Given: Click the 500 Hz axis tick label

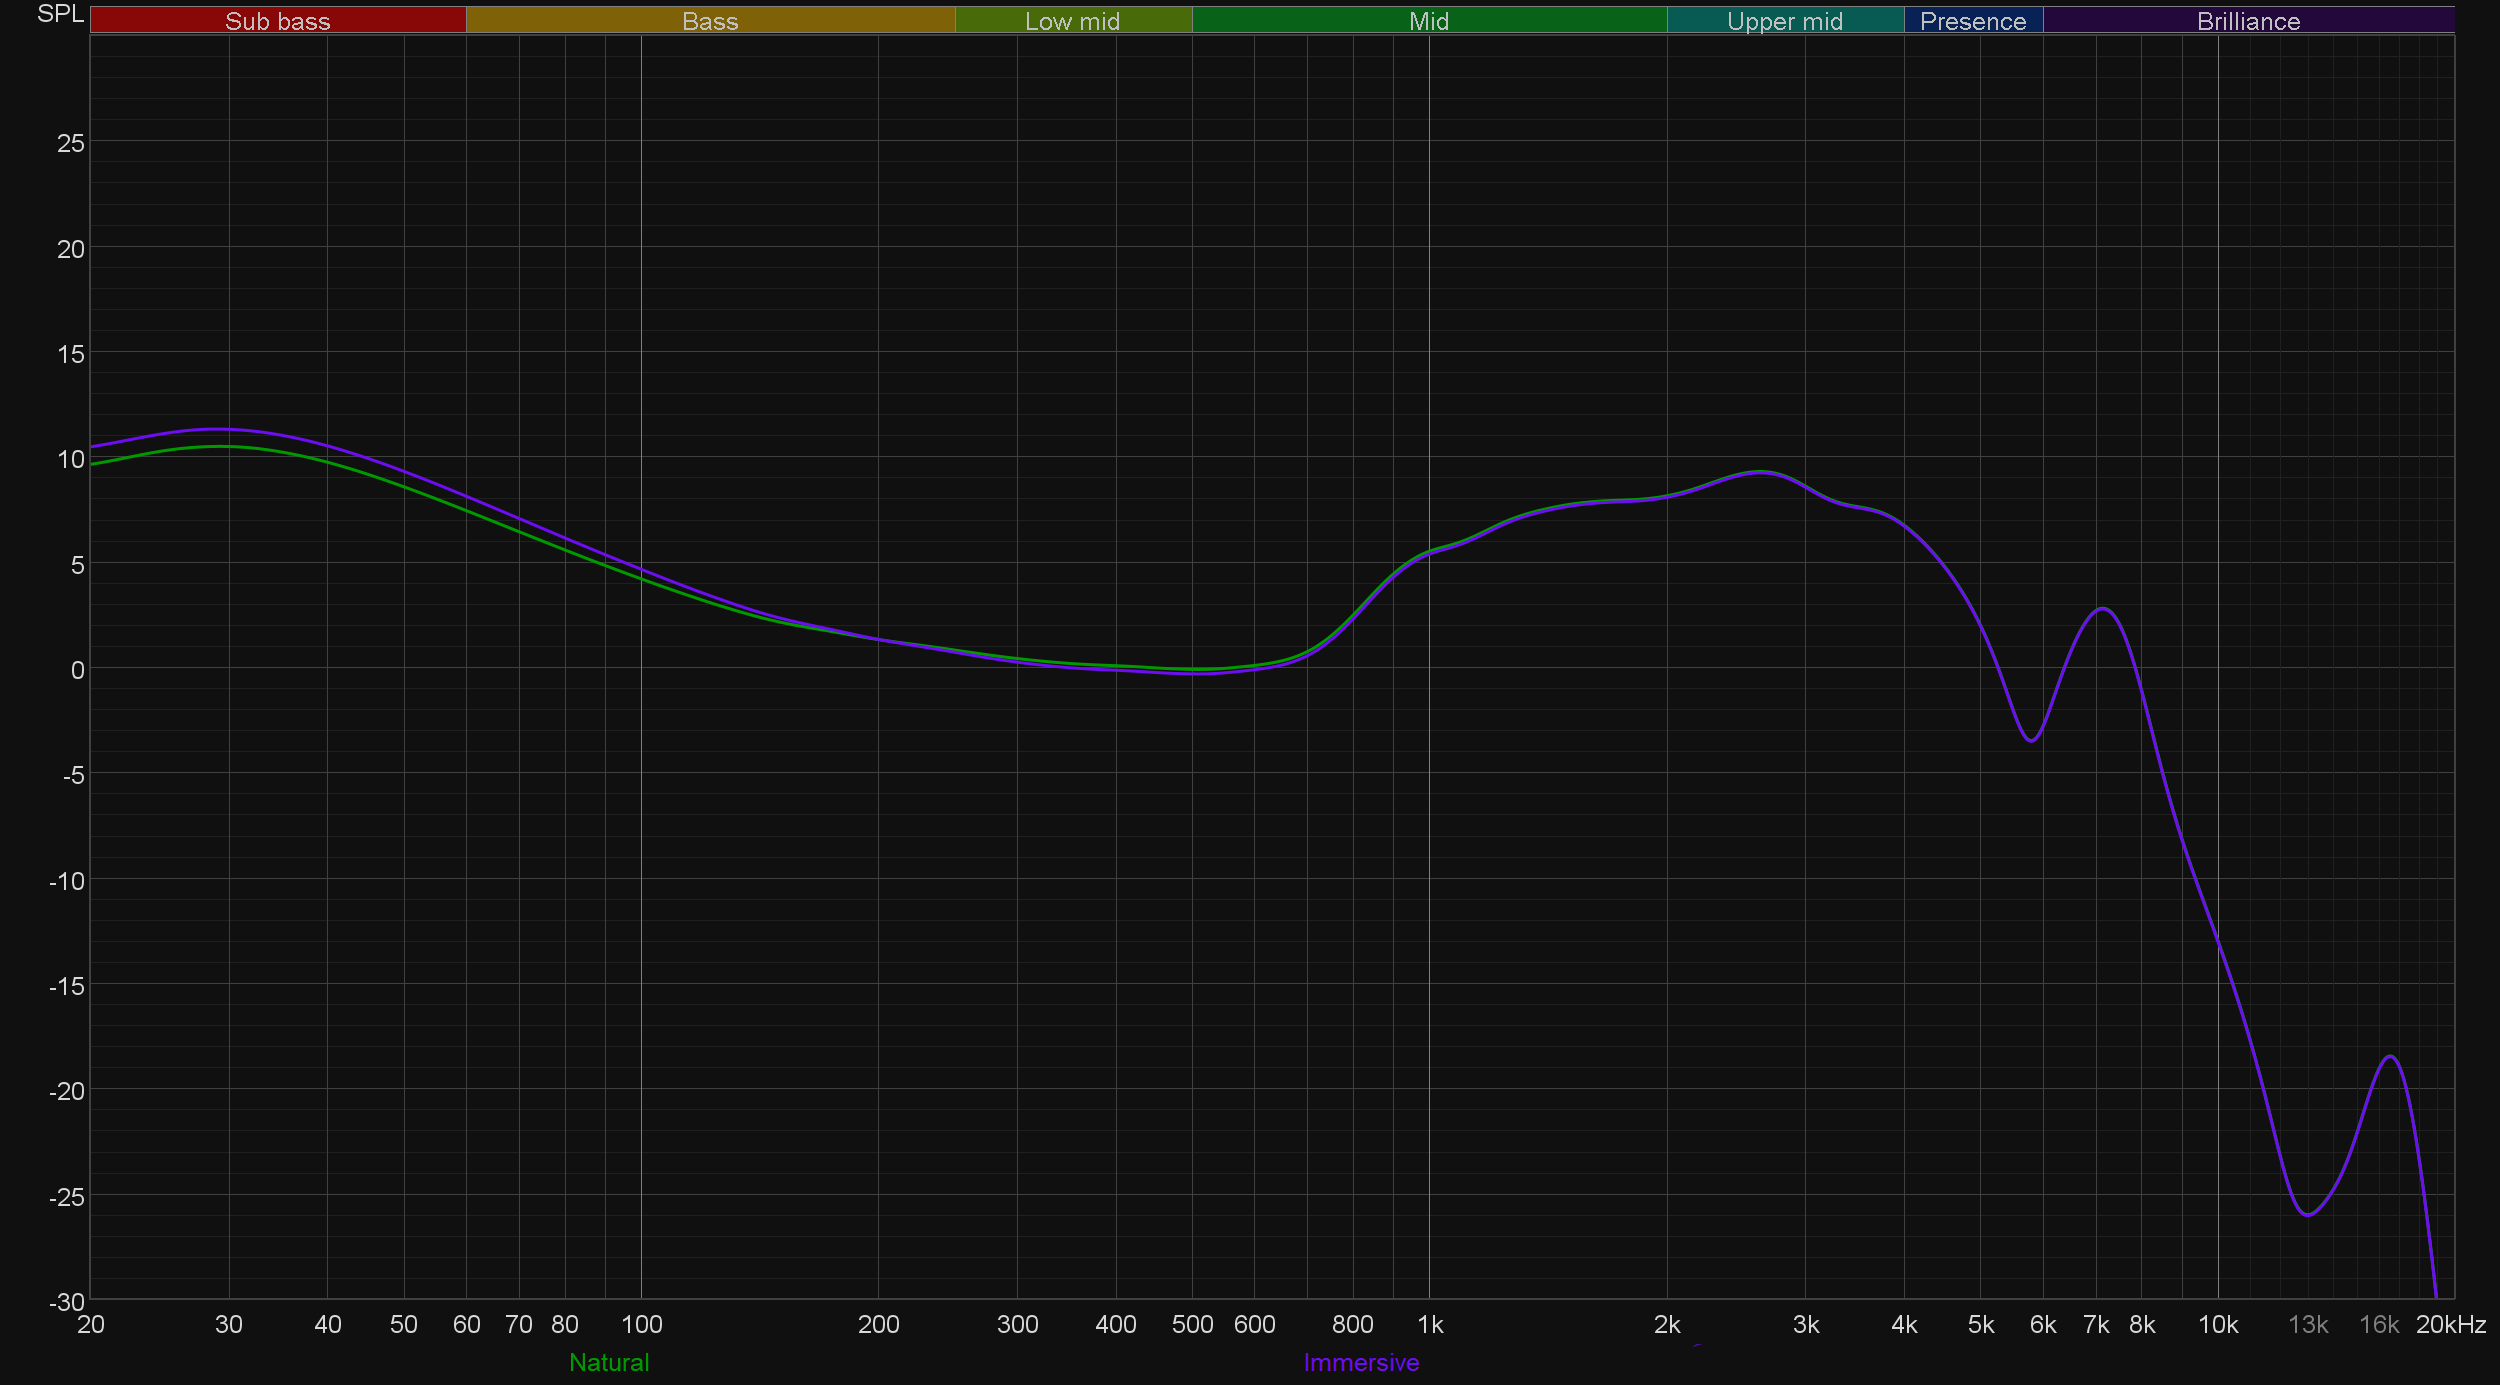Looking at the screenshot, I should (1192, 1324).
